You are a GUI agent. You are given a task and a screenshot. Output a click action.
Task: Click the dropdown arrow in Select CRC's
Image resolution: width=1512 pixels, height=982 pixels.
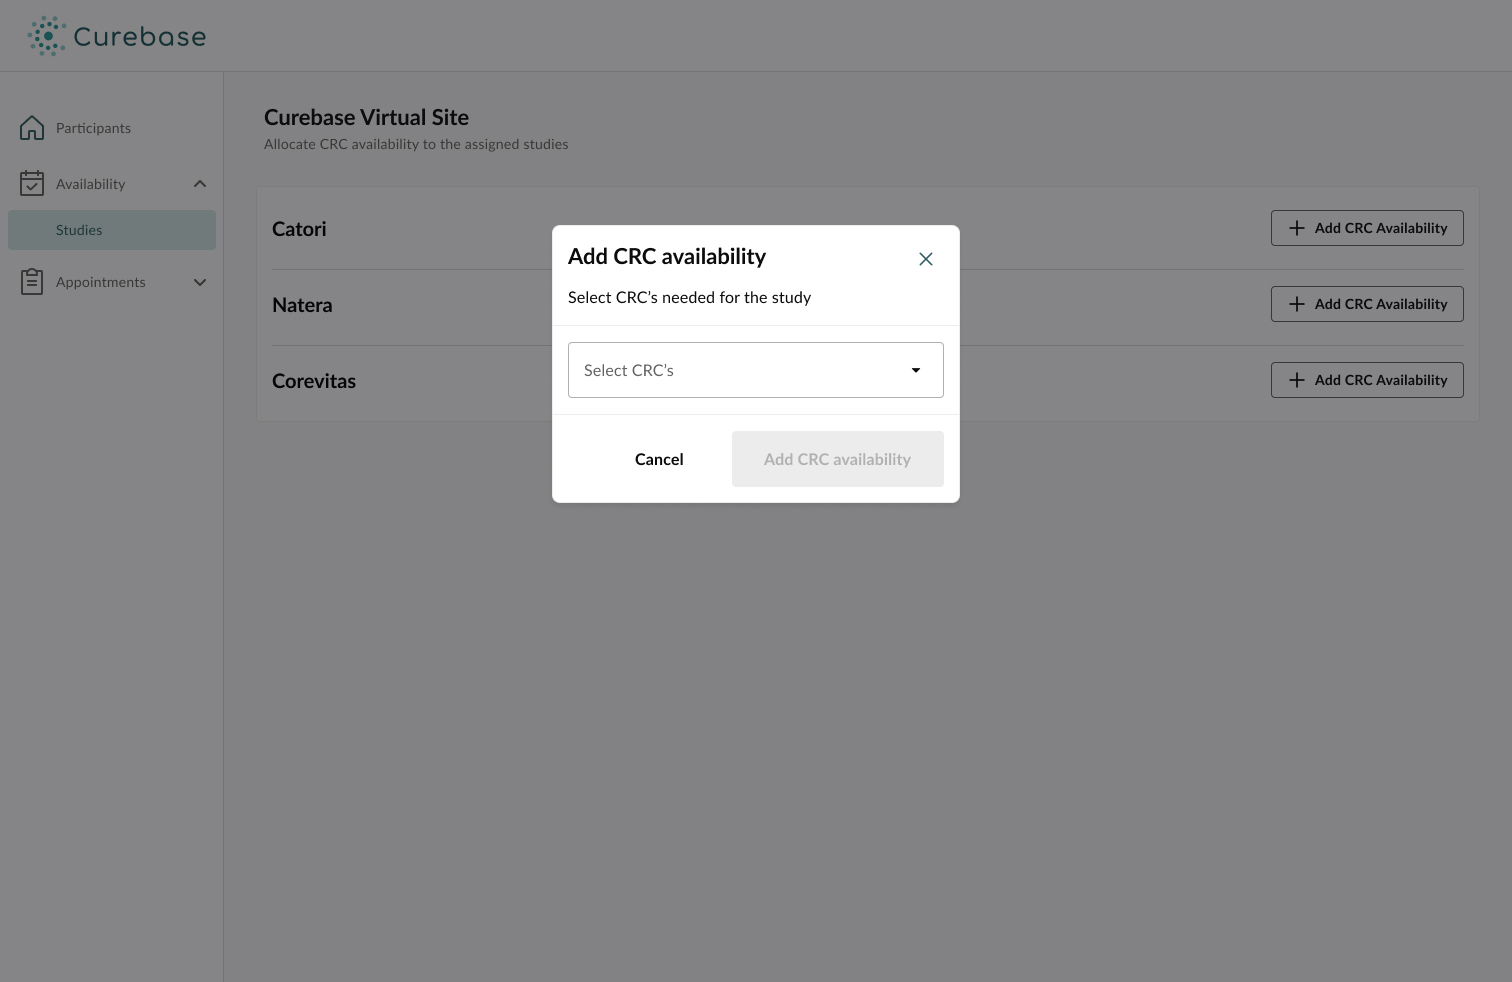916,370
